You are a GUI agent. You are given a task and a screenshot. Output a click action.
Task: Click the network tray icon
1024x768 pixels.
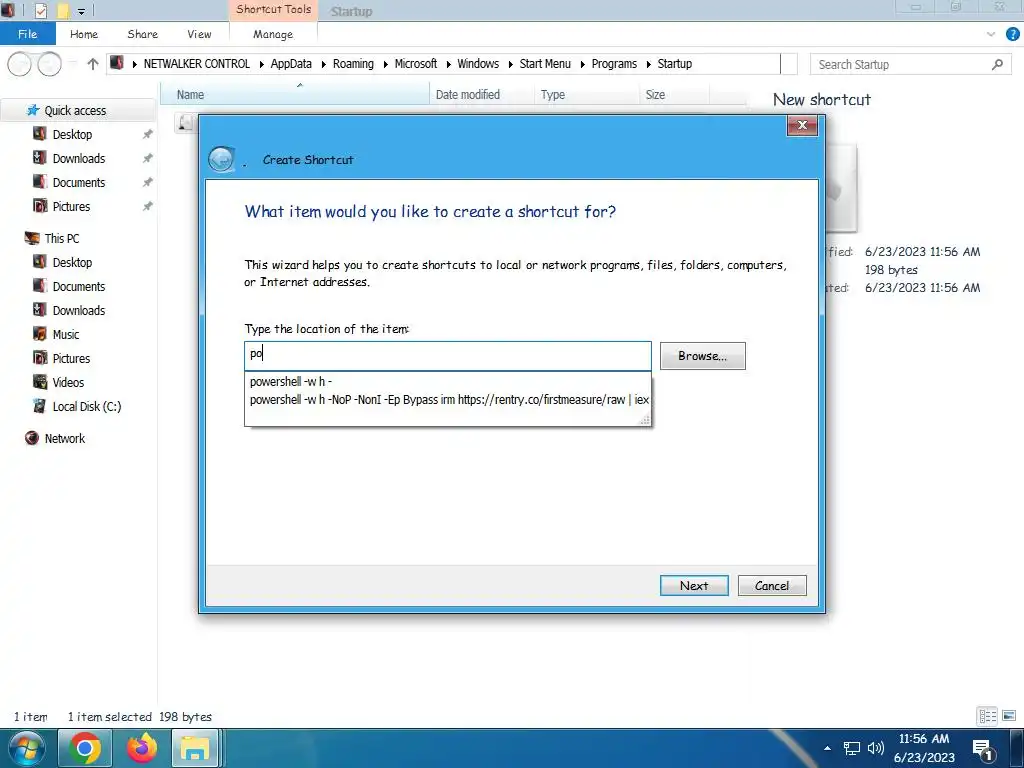[x=852, y=748]
